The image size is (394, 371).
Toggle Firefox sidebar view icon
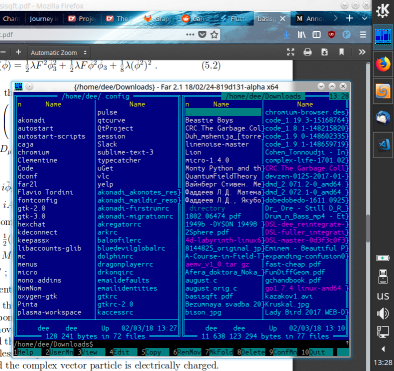pyautogui.click(x=316, y=34)
